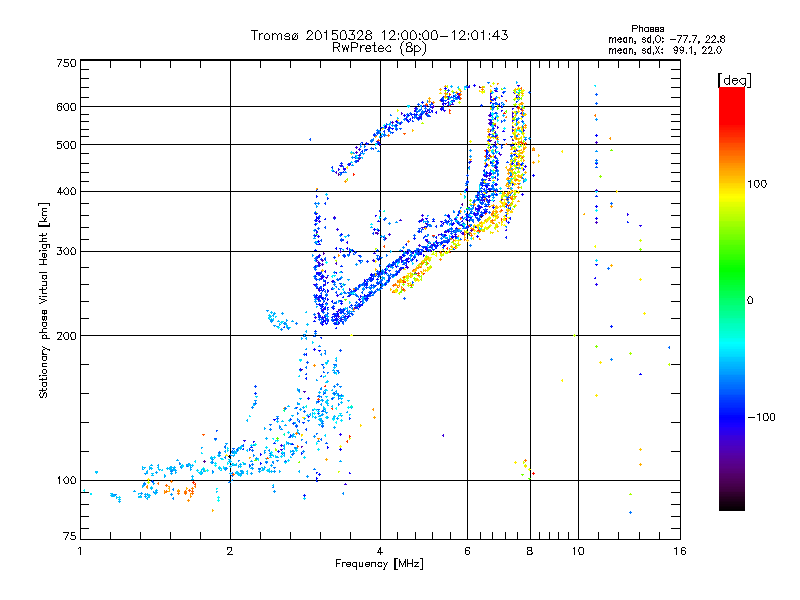The image size is (800, 600).
Task: Click the y-axis '300' tick label
Action: point(67,252)
